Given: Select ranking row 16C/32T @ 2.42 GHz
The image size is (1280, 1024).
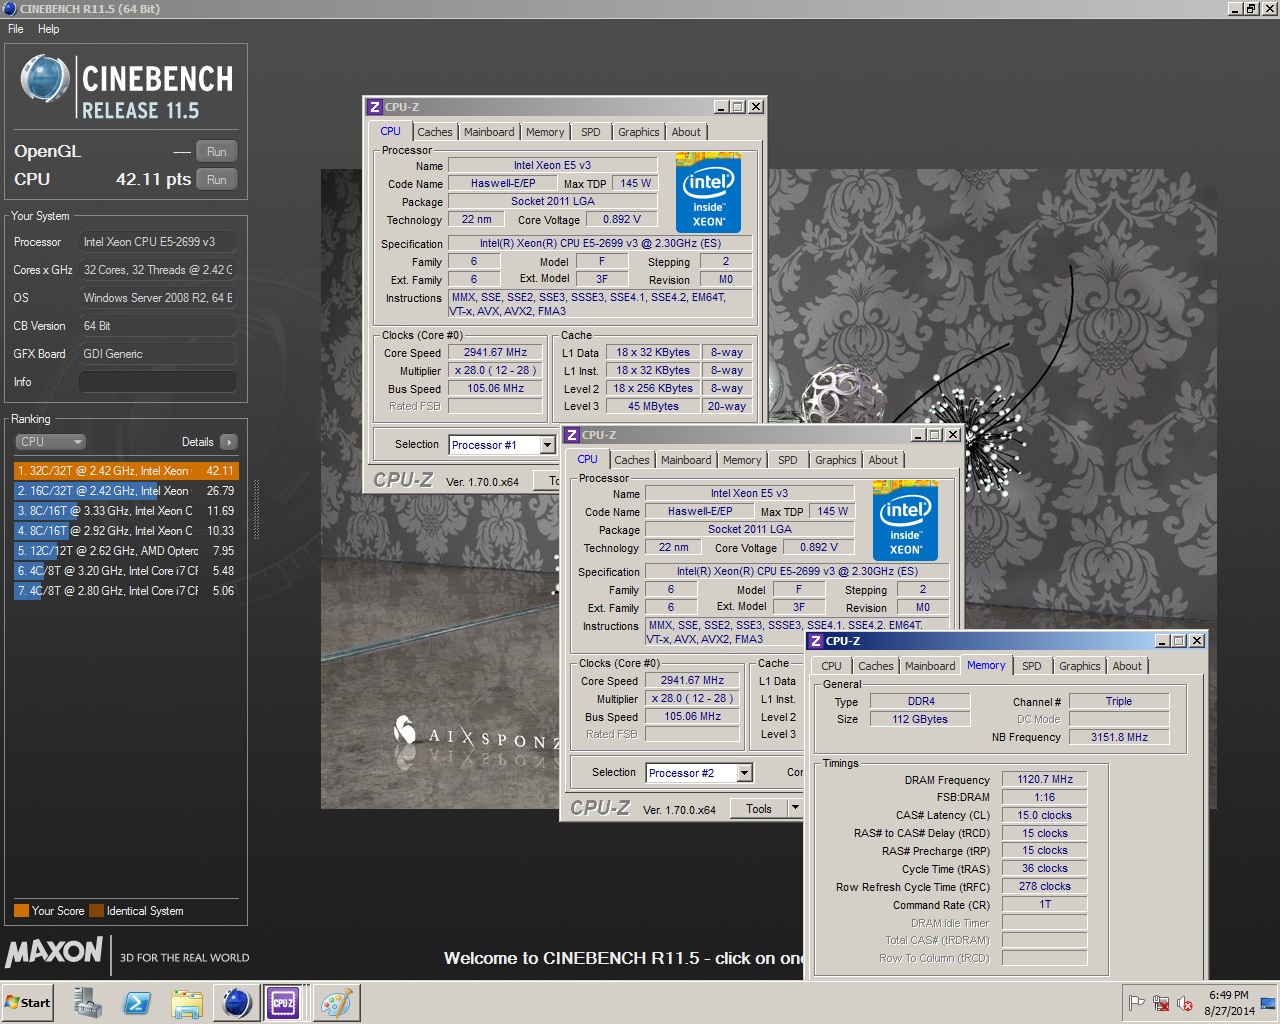Looking at the screenshot, I should (126, 490).
